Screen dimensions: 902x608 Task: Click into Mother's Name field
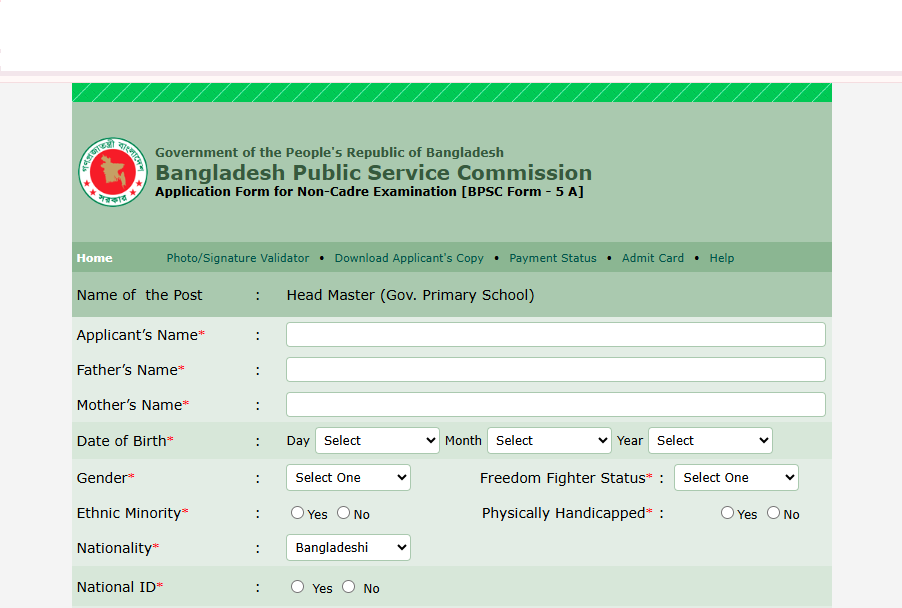[x=555, y=405]
